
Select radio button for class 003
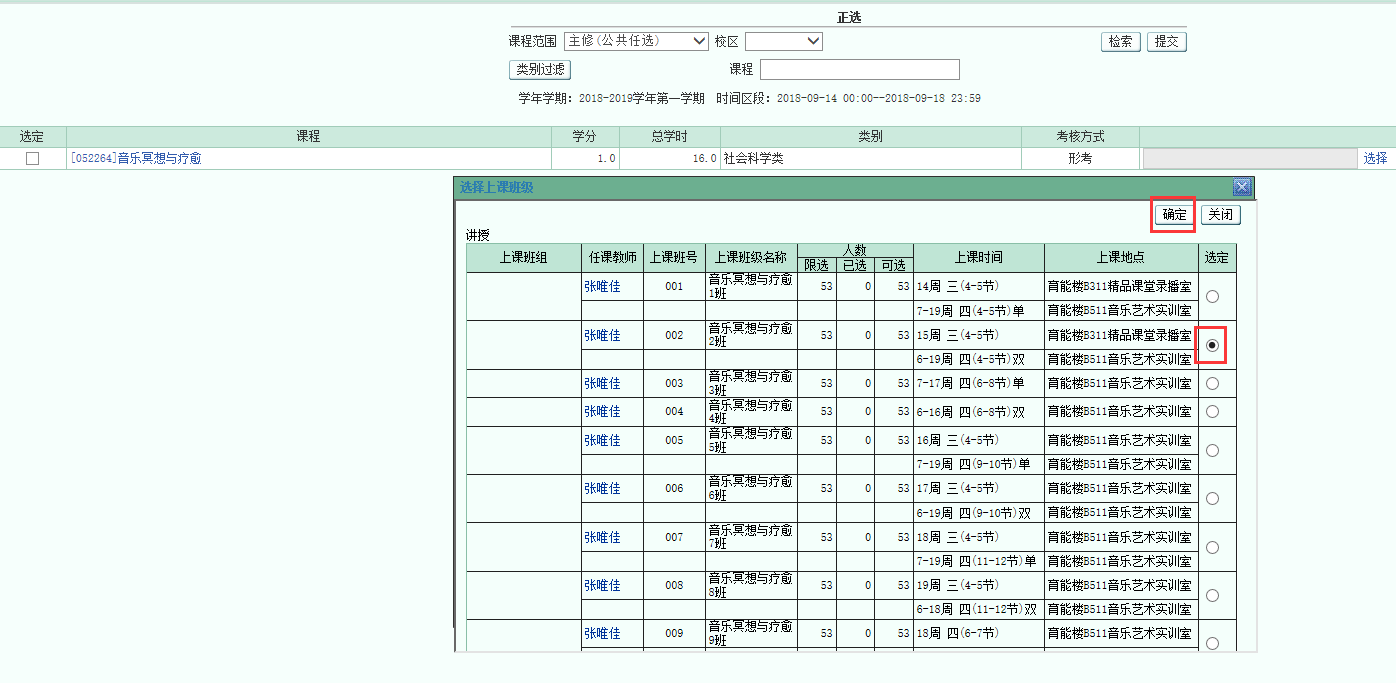(x=1212, y=383)
